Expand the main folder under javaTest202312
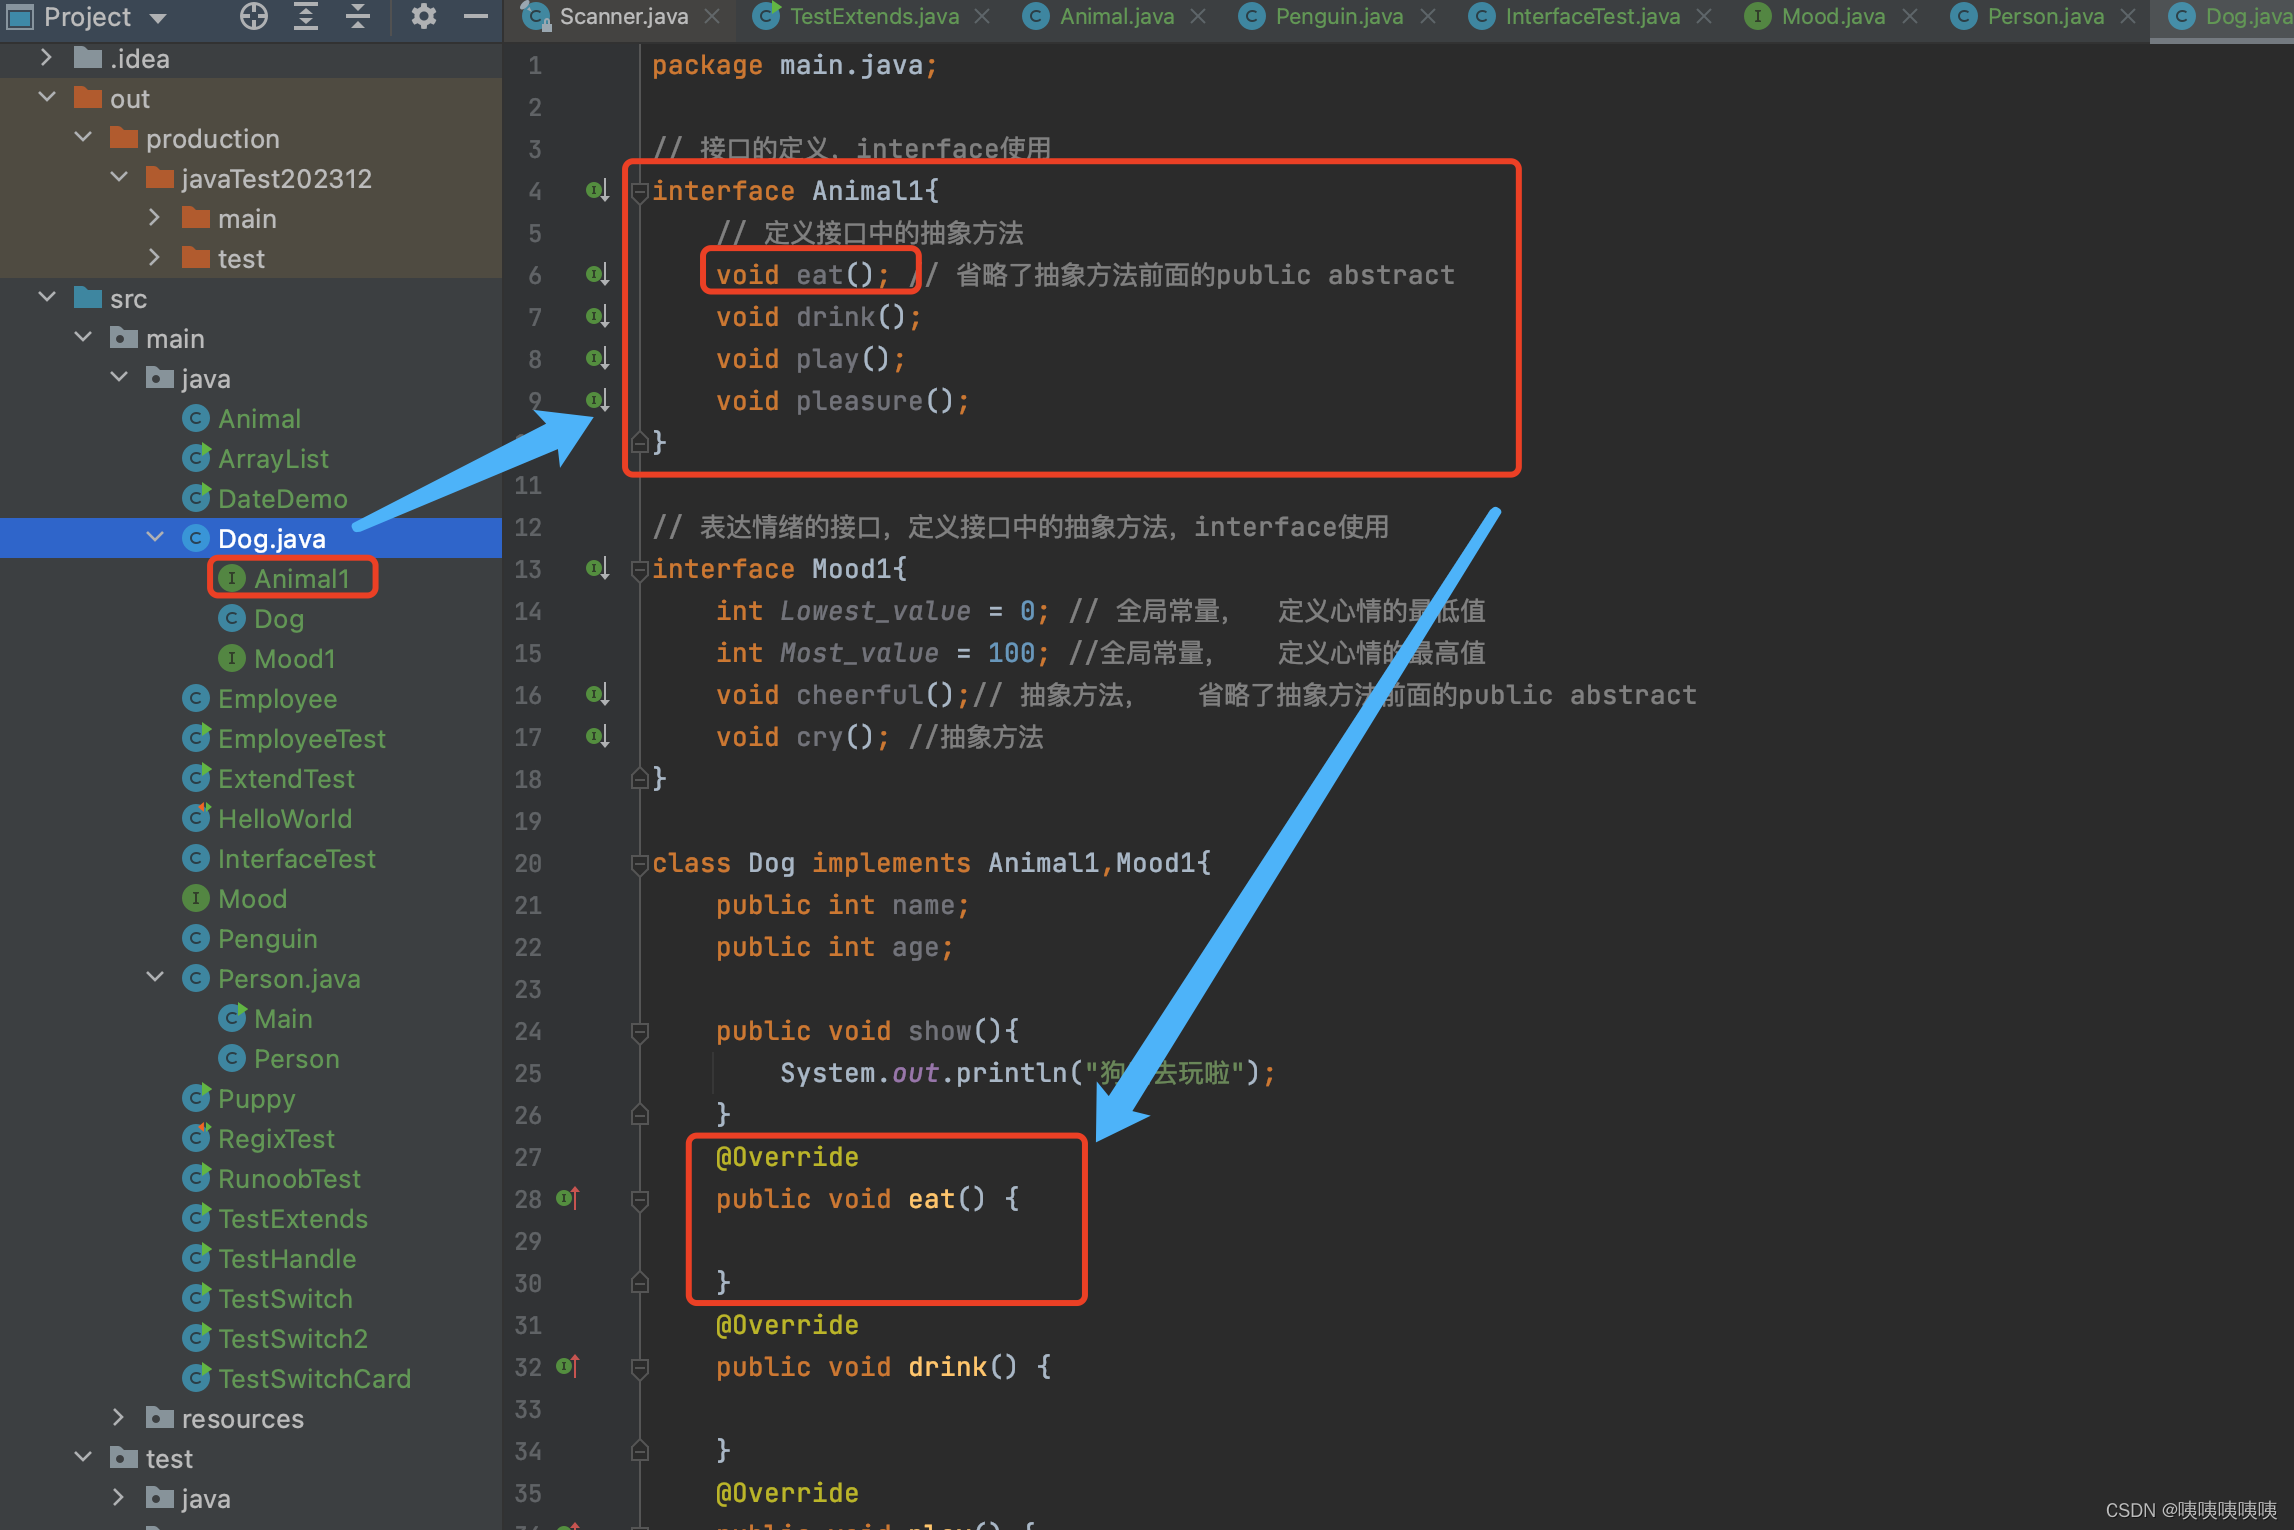The height and width of the screenshot is (1530, 2294). coord(154,218)
